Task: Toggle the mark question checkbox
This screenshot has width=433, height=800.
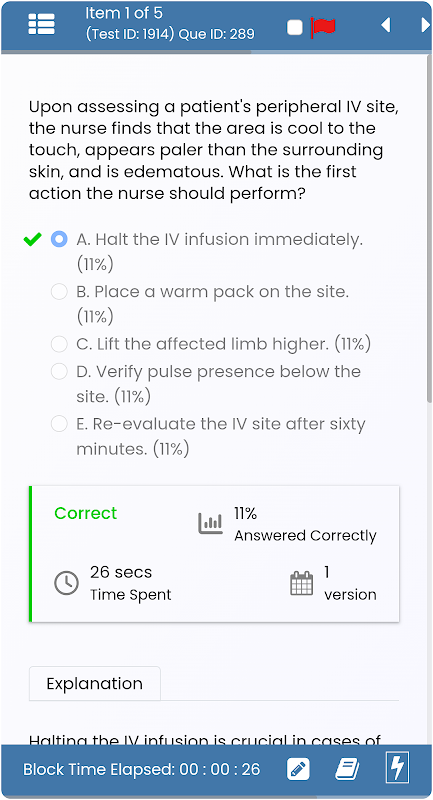Action: click(x=295, y=28)
